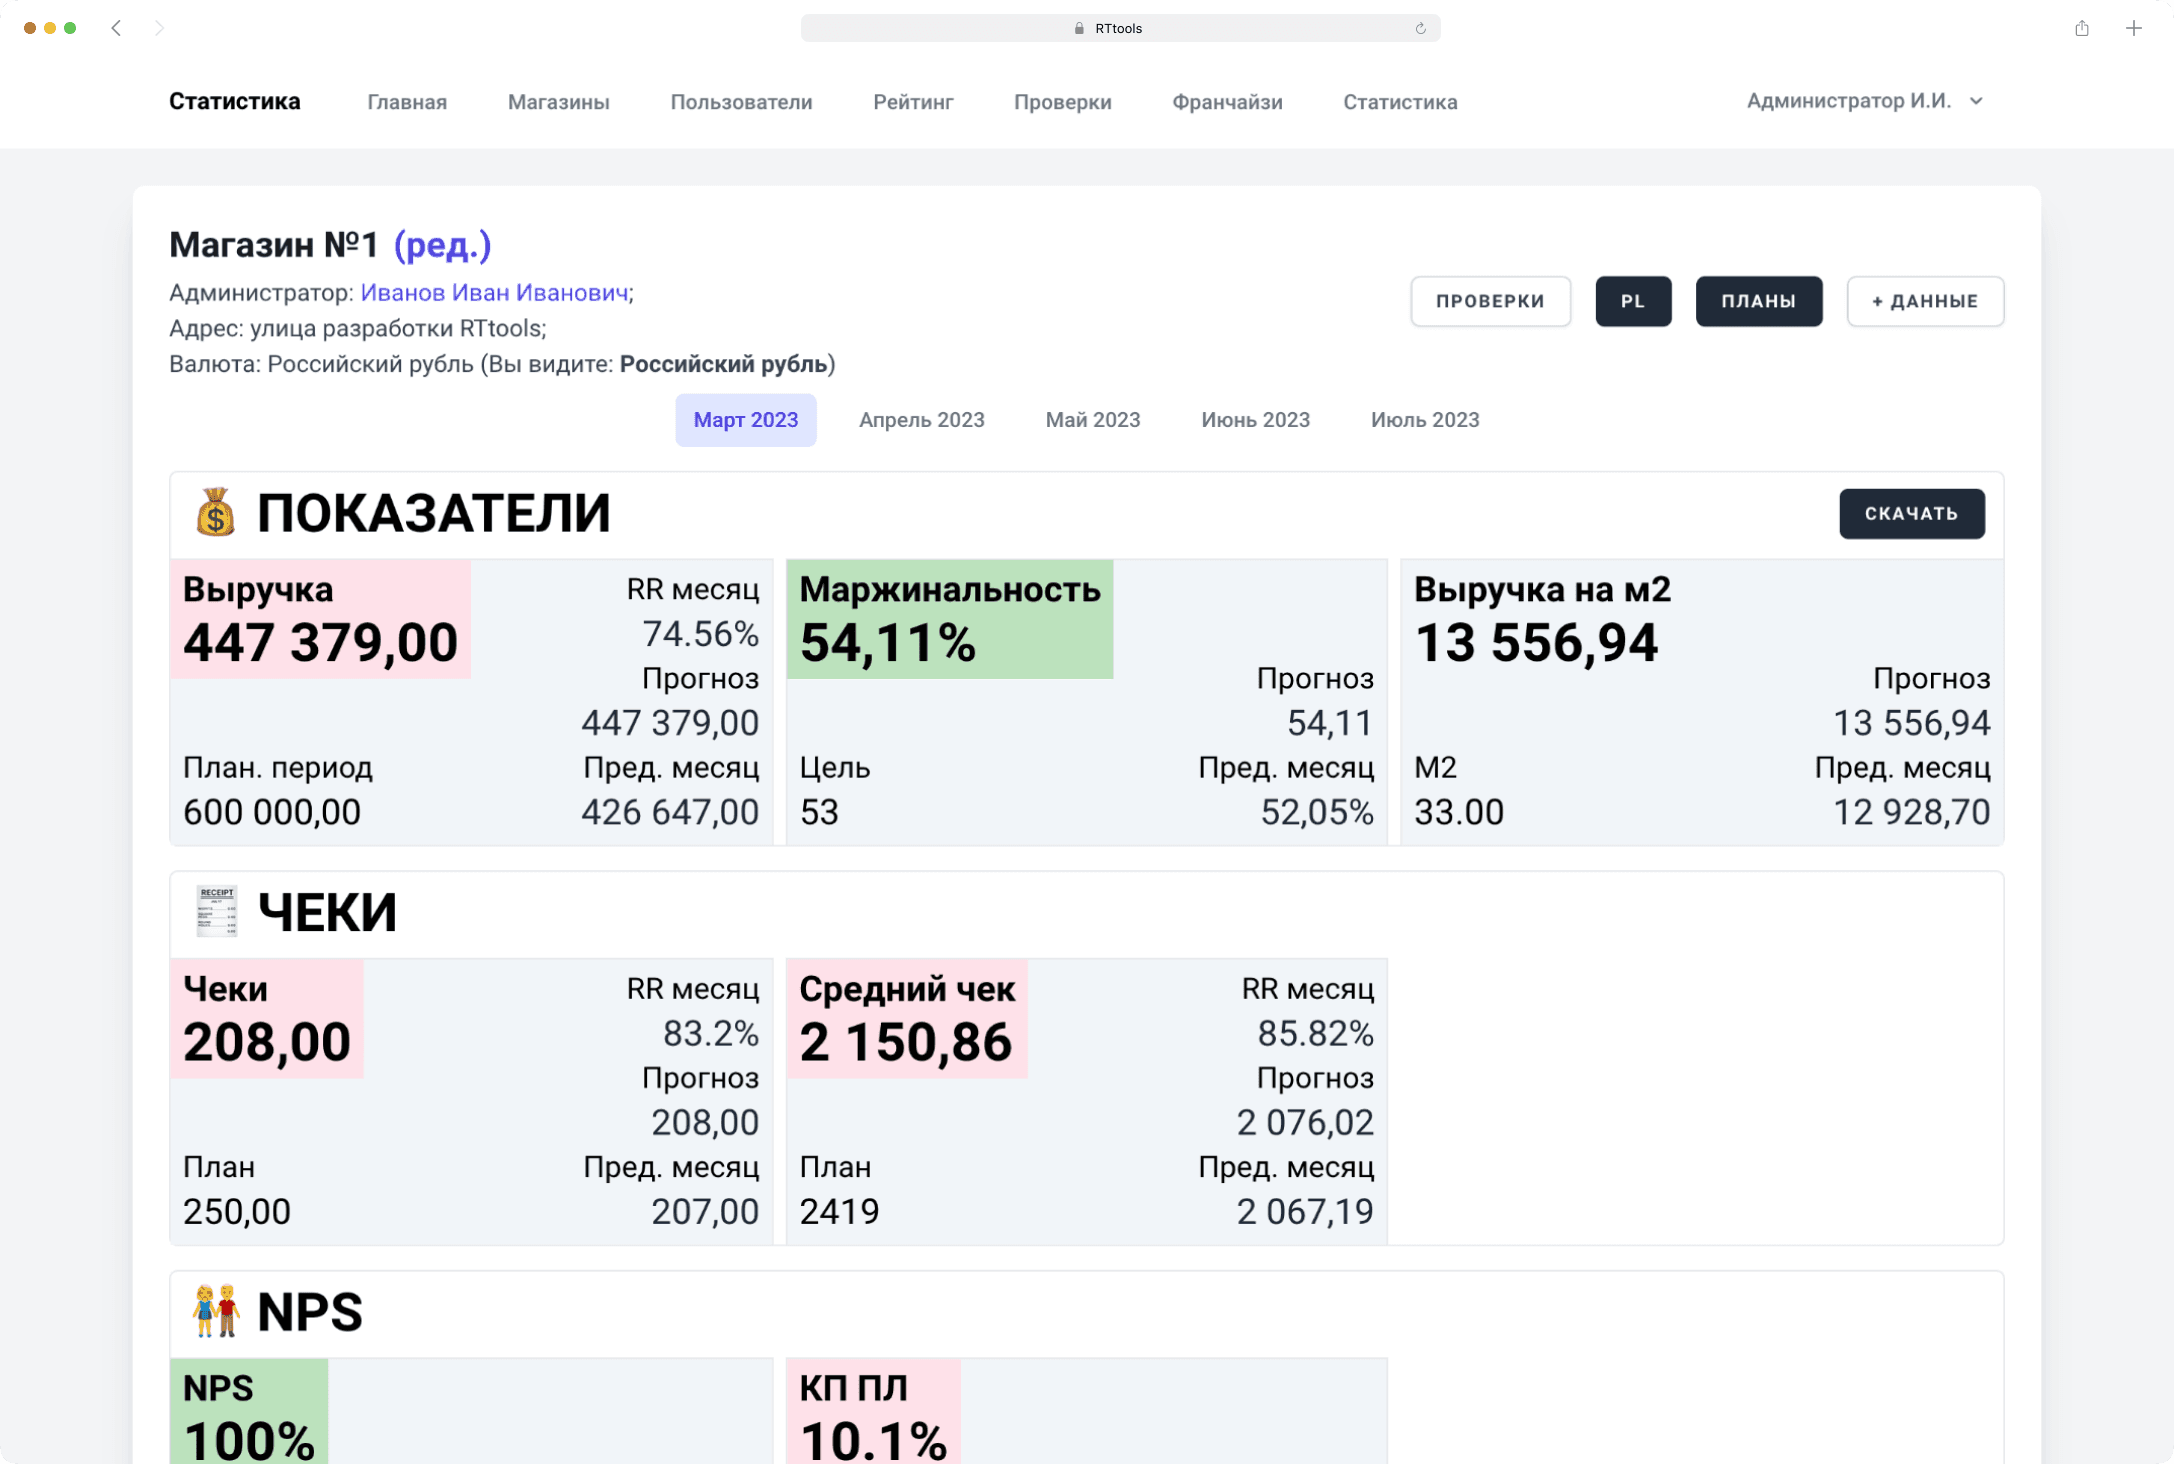
Task: Click the КП ПЛ 10.1% pink tile
Action: point(873,1411)
